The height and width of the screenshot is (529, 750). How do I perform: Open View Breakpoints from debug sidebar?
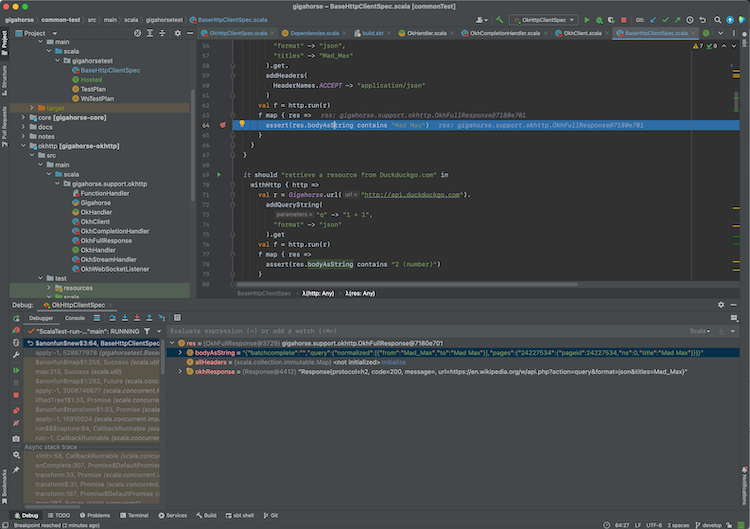pyautogui.click(x=16, y=410)
